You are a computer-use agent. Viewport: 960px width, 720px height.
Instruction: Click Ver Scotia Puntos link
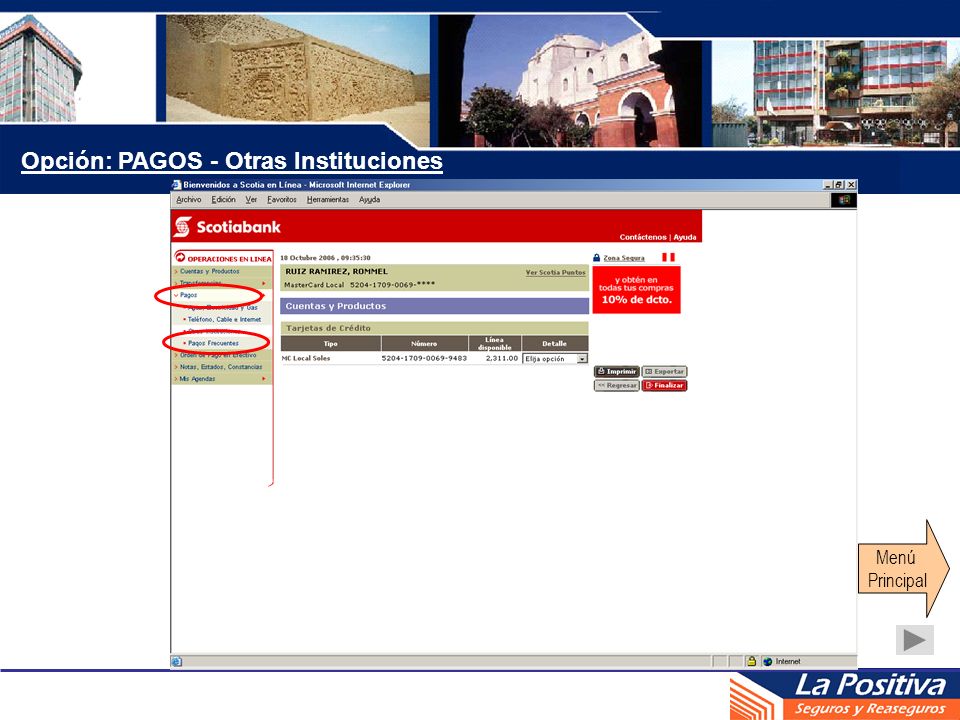555,272
